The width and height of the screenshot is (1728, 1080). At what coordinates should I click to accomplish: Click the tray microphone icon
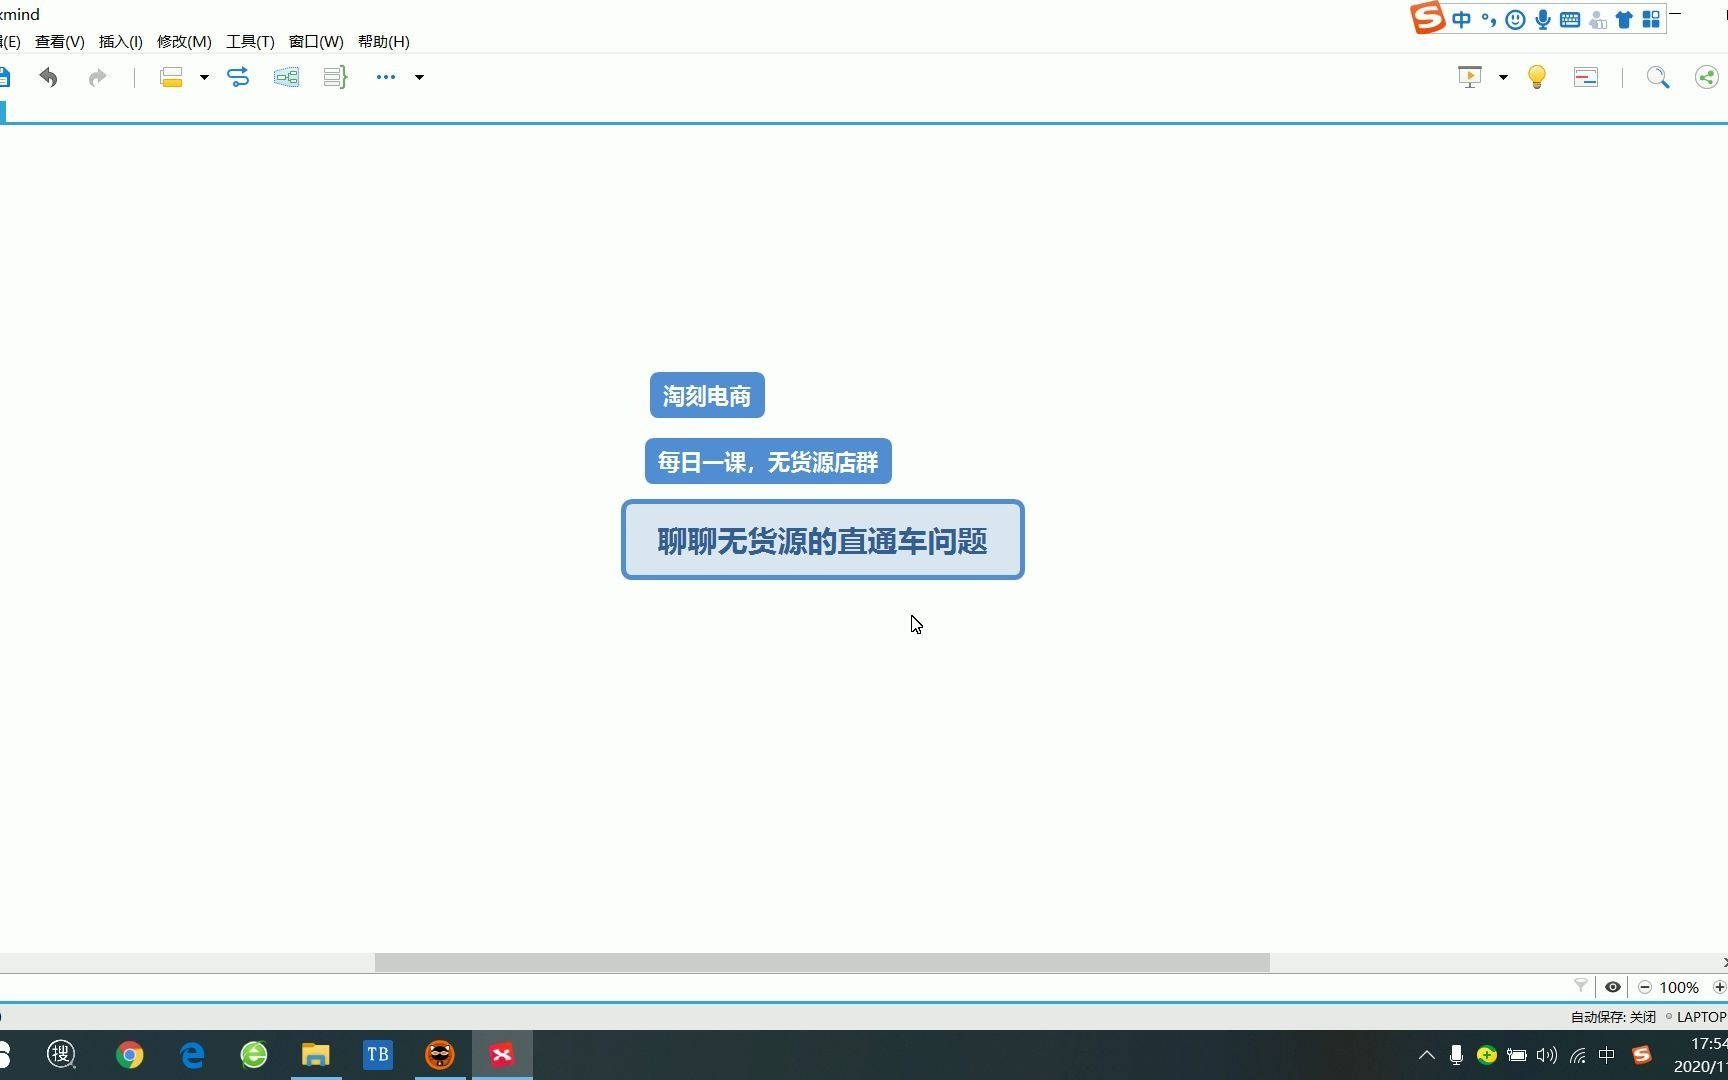(x=1457, y=1054)
